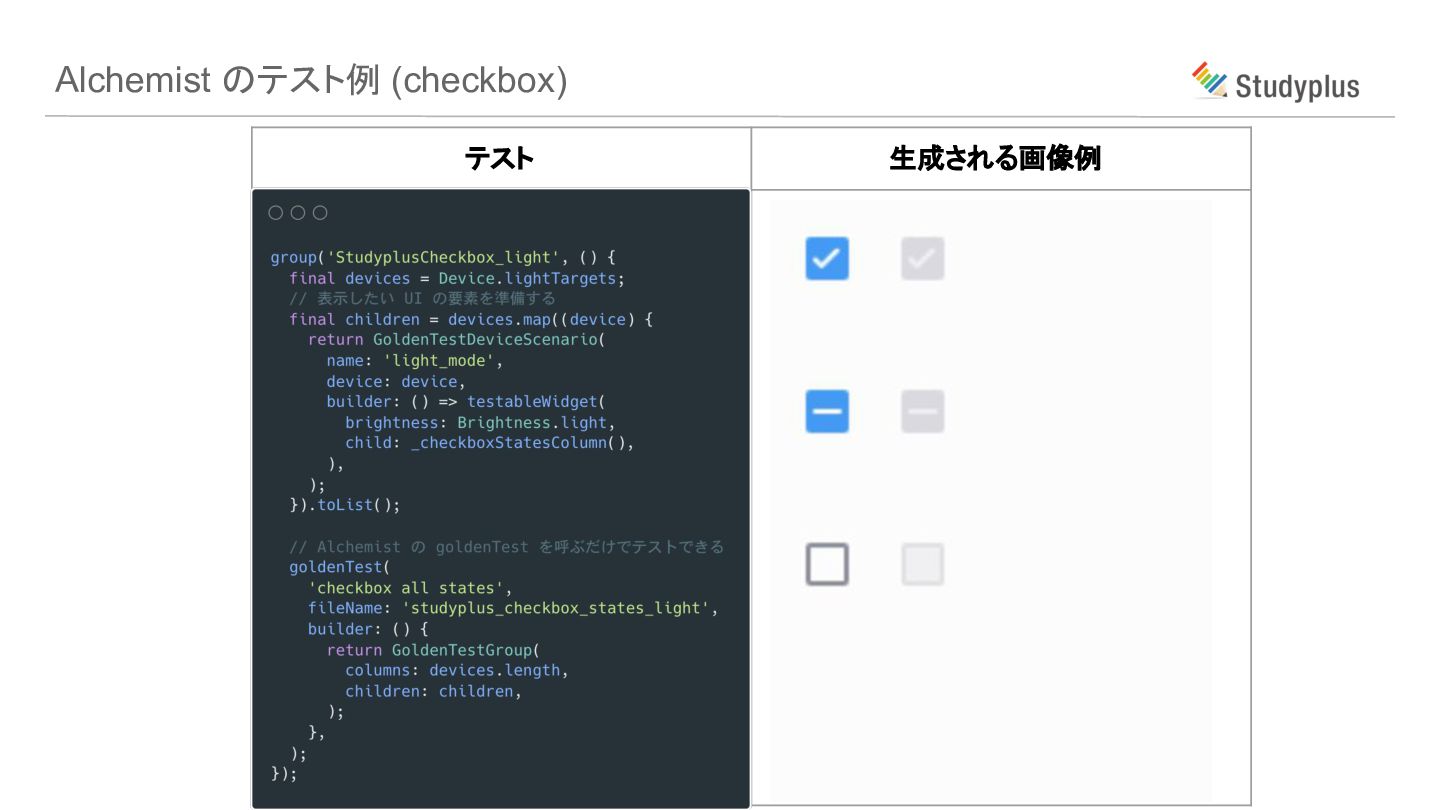Image resolution: width=1440 pixels, height=810 pixels.
Task: Click the line 'brightness: Brightness.light,'
Action: pyautogui.click(x=480, y=423)
